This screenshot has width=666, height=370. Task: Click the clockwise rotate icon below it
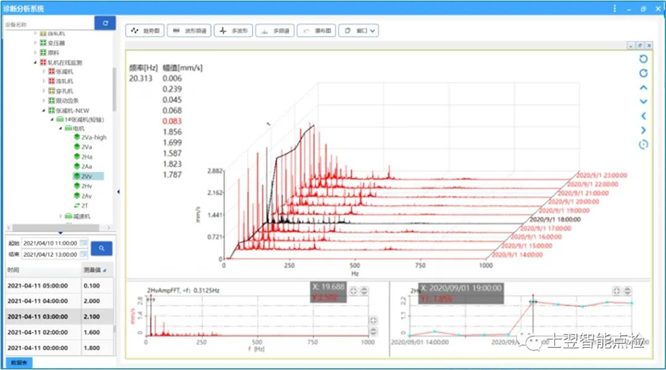[643, 73]
